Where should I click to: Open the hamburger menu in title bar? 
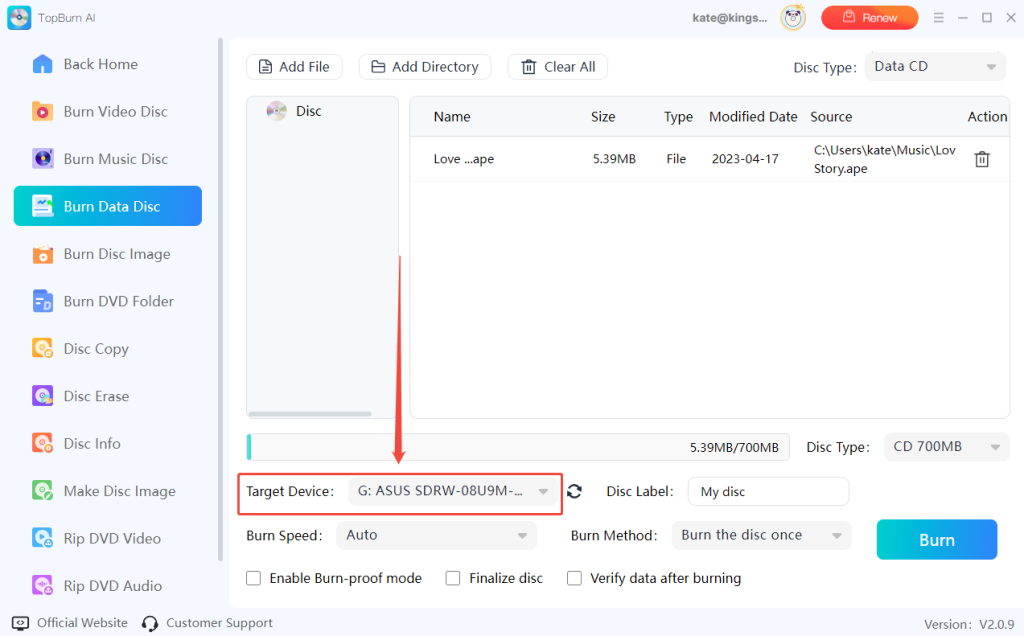click(x=938, y=17)
